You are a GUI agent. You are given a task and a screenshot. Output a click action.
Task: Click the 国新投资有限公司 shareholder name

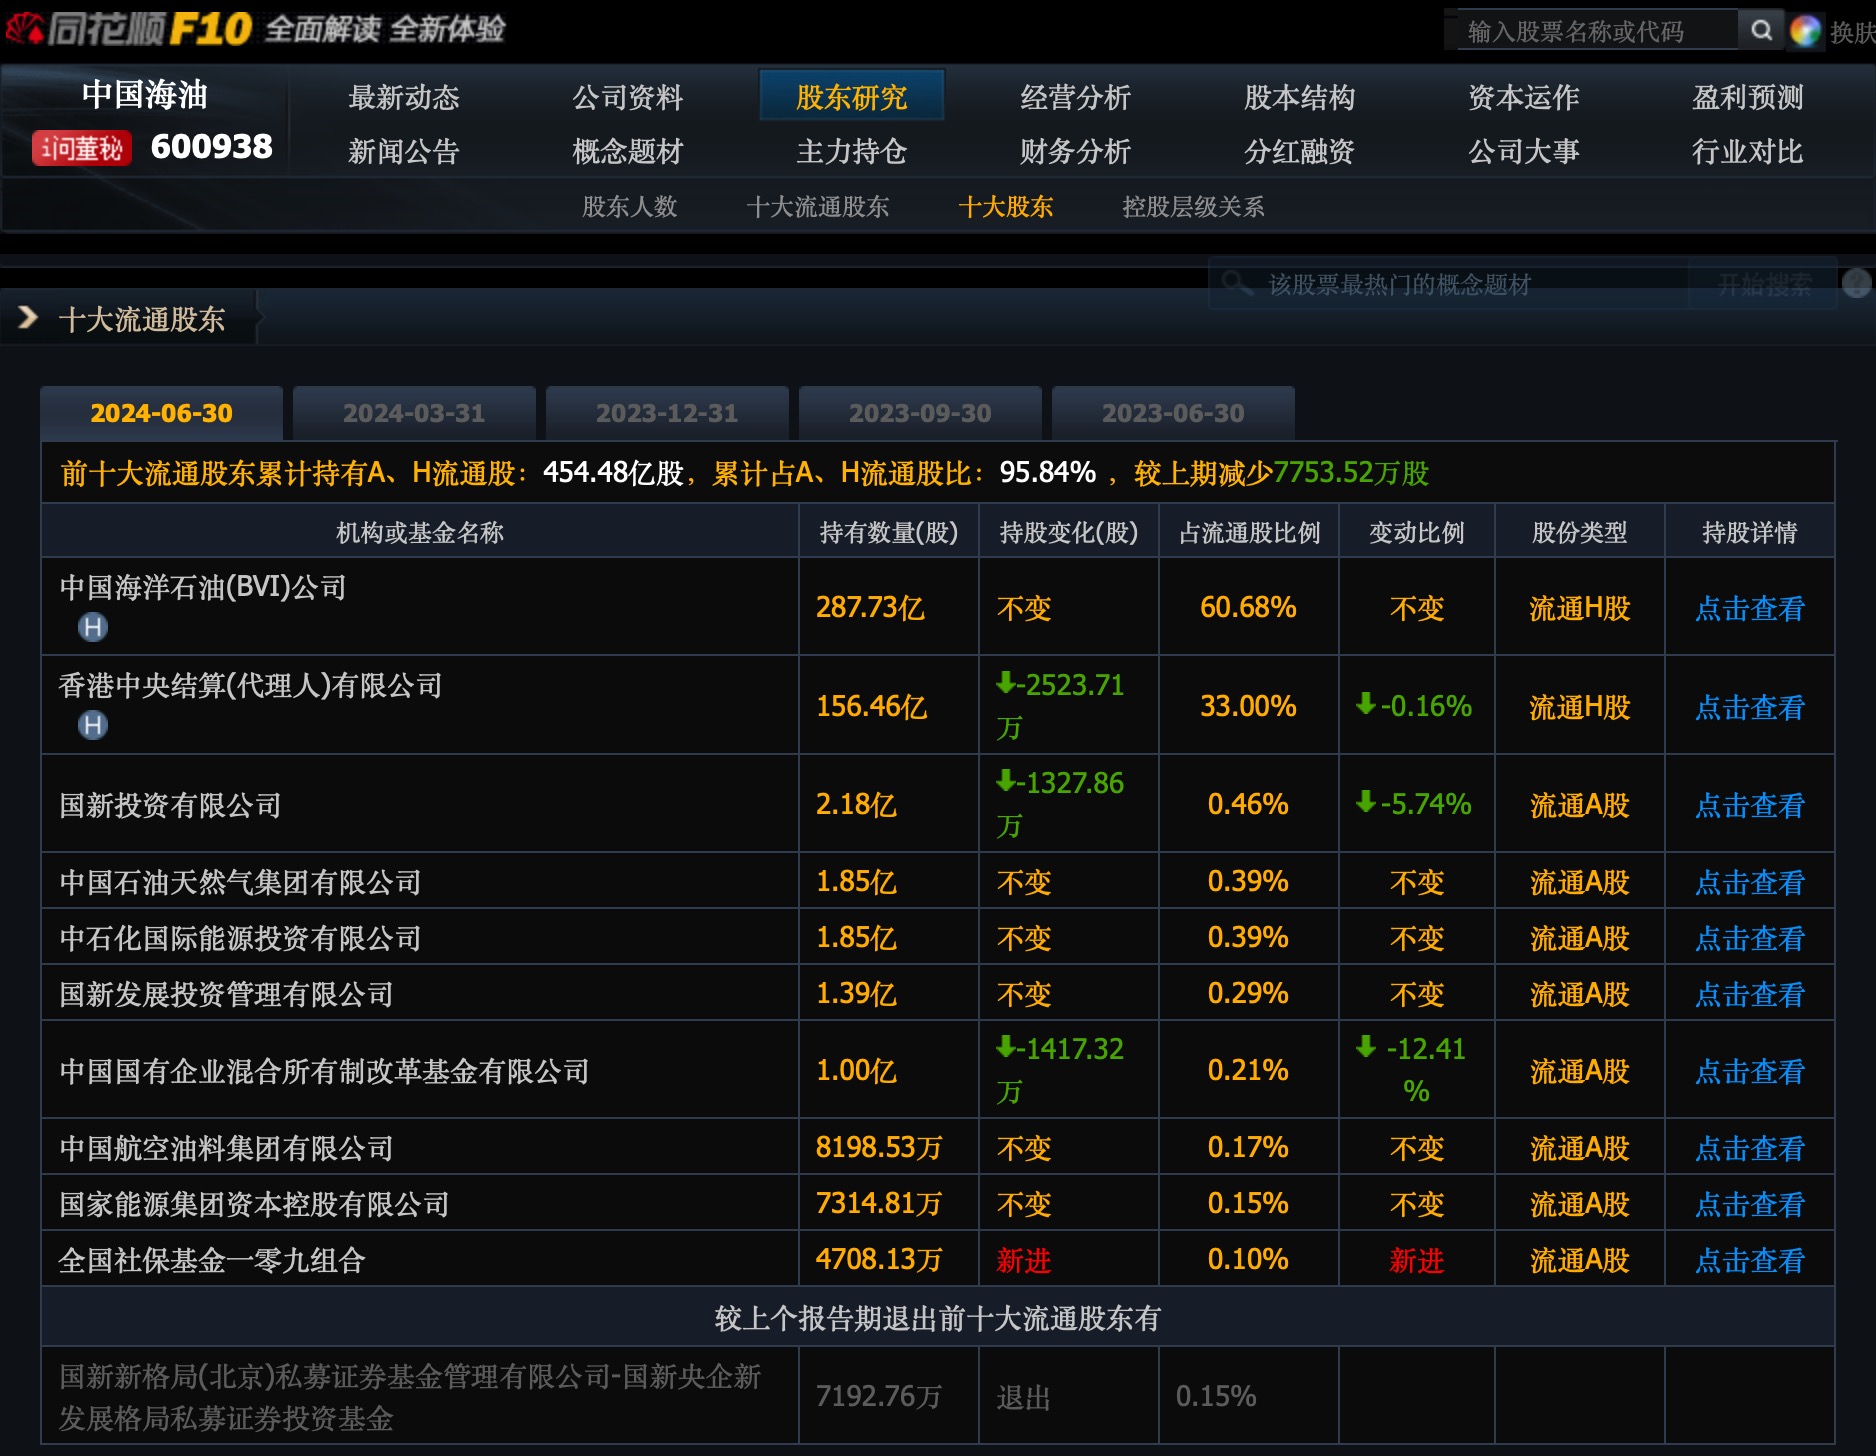[170, 805]
